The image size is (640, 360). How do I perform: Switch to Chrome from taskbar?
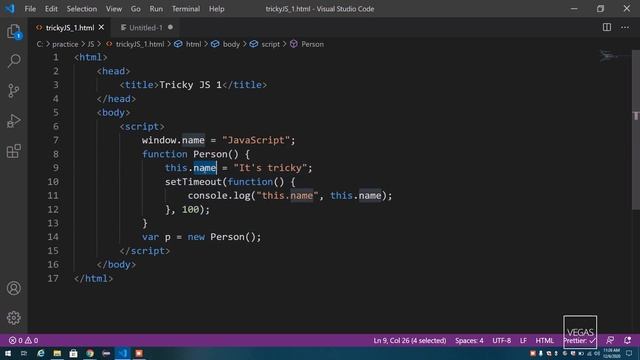pos(90,353)
